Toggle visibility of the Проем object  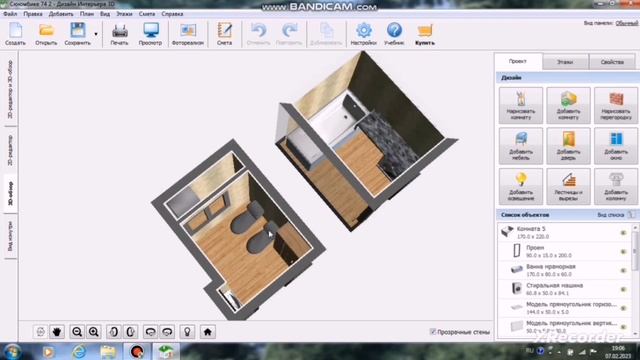pos(623,251)
